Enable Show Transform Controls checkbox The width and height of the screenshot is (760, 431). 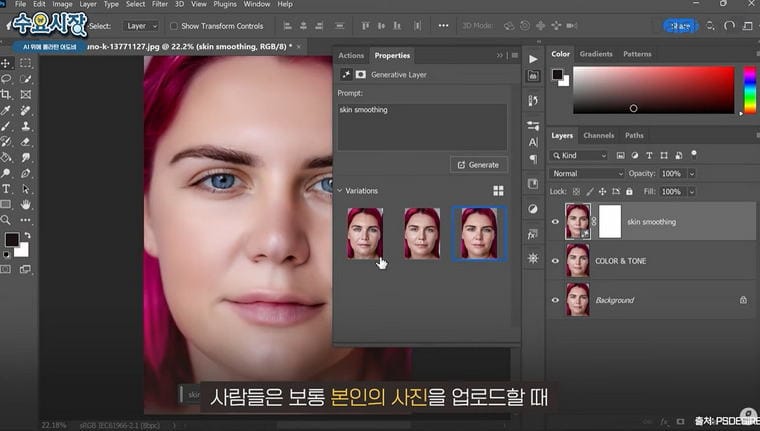pos(174,26)
